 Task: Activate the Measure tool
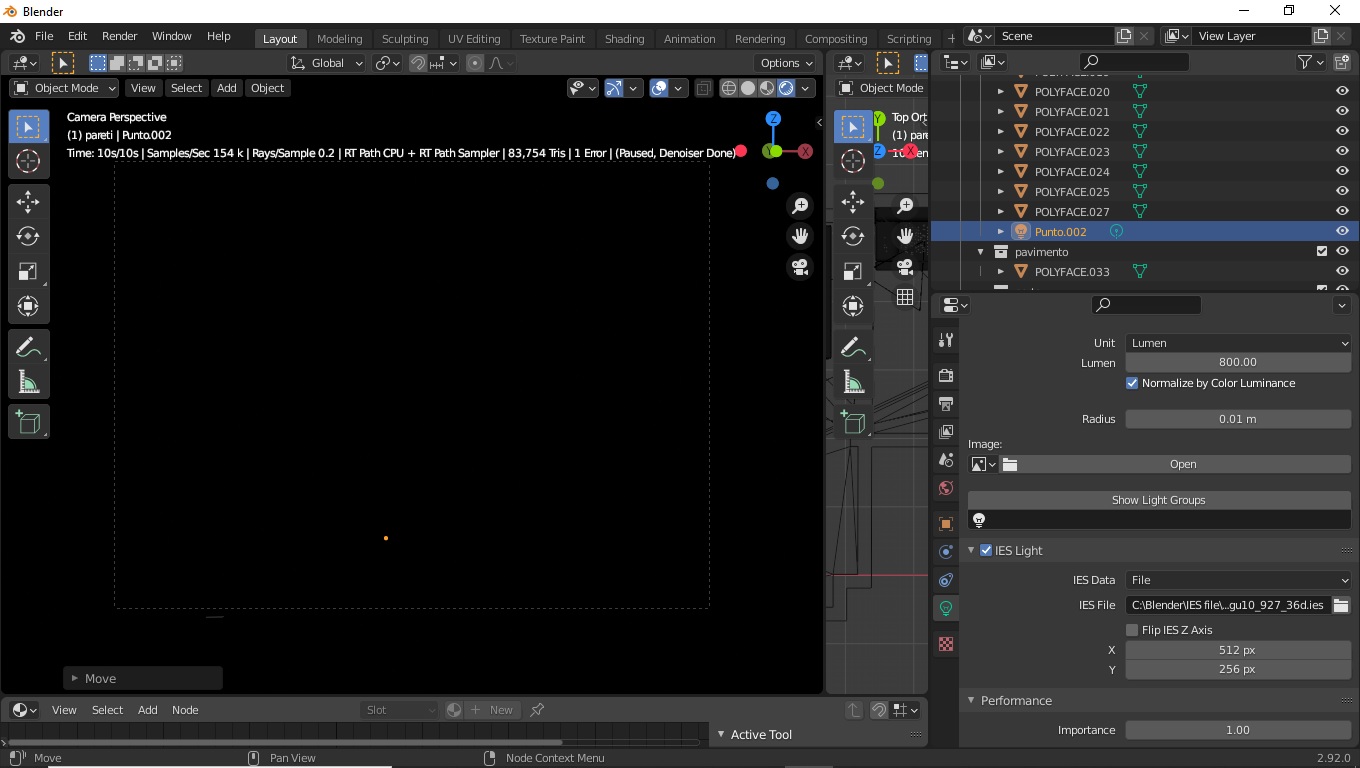click(x=28, y=382)
